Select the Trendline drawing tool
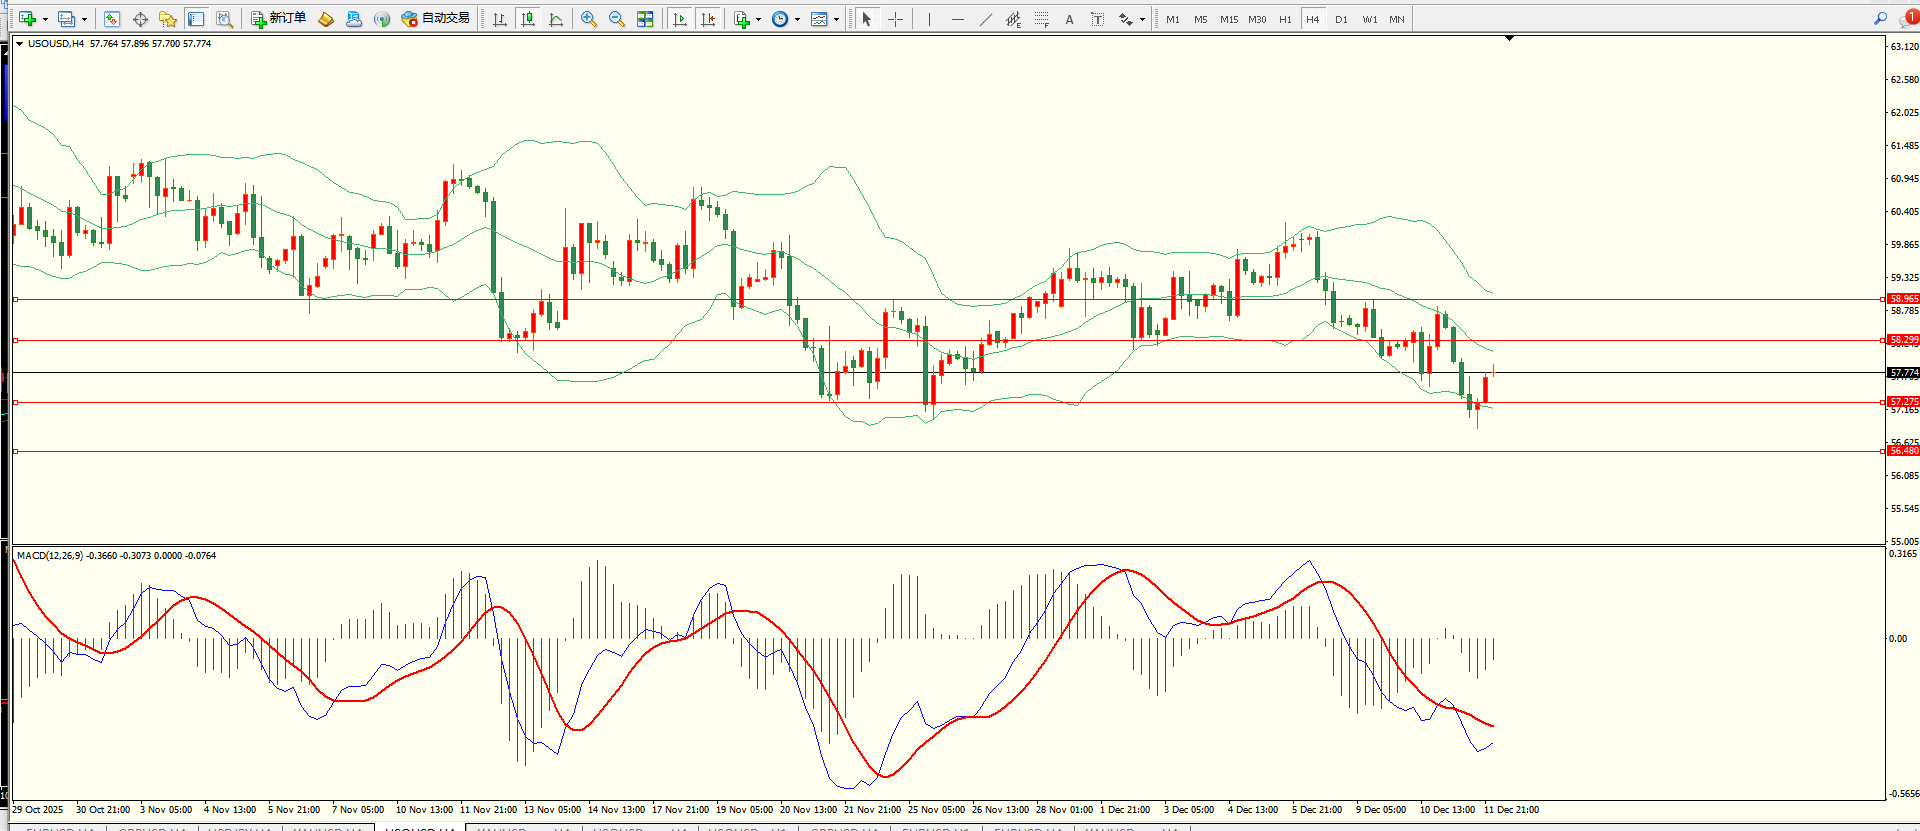This screenshot has height=831, width=1920. pyautogui.click(x=985, y=19)
